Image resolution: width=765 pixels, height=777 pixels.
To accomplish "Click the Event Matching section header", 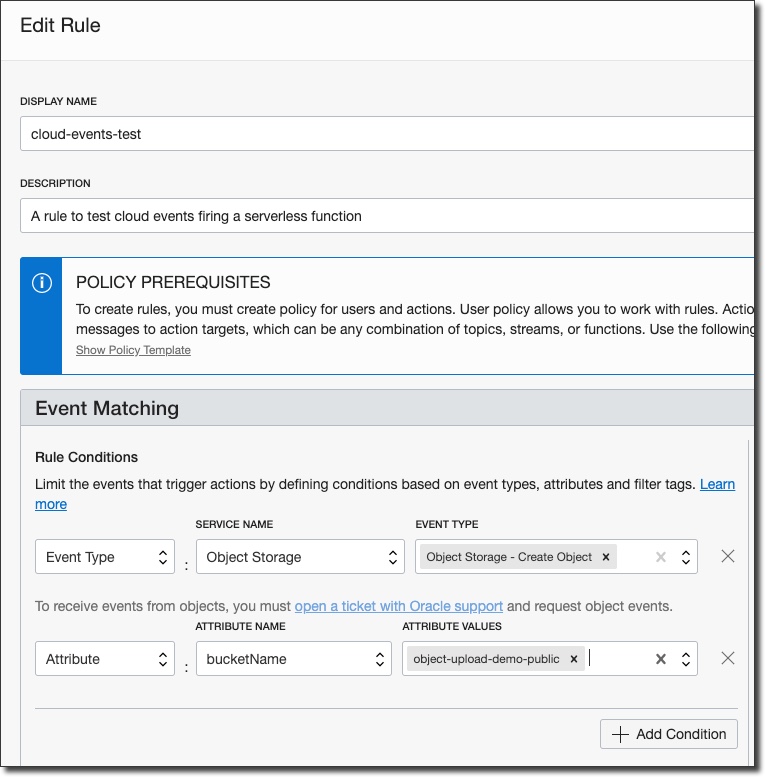I will pyautogui.click(x=107, y=408).
